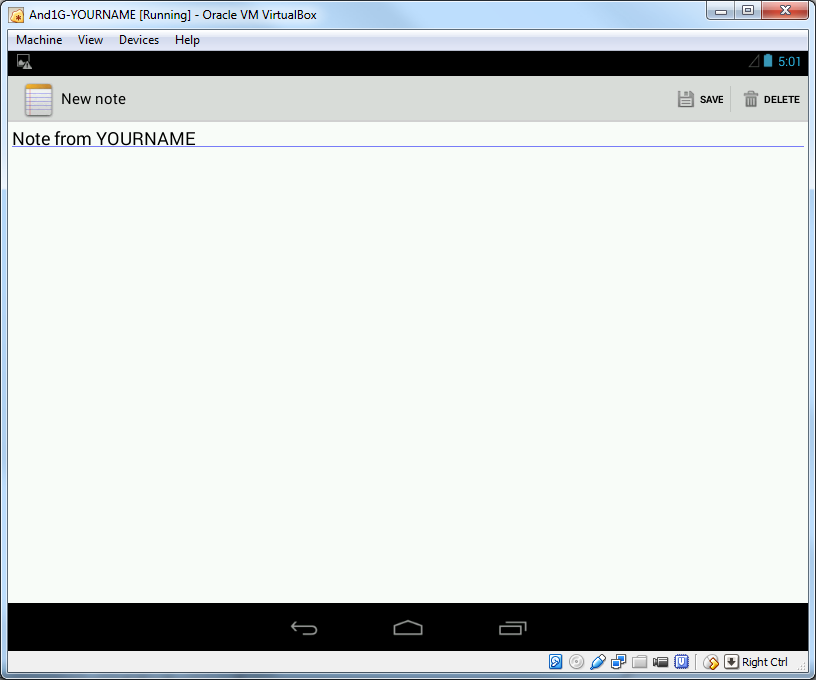The height and width of the screenshot is (680, 816).
Task: Click the signal strength icon in status bar
Action: click(754, 61)
